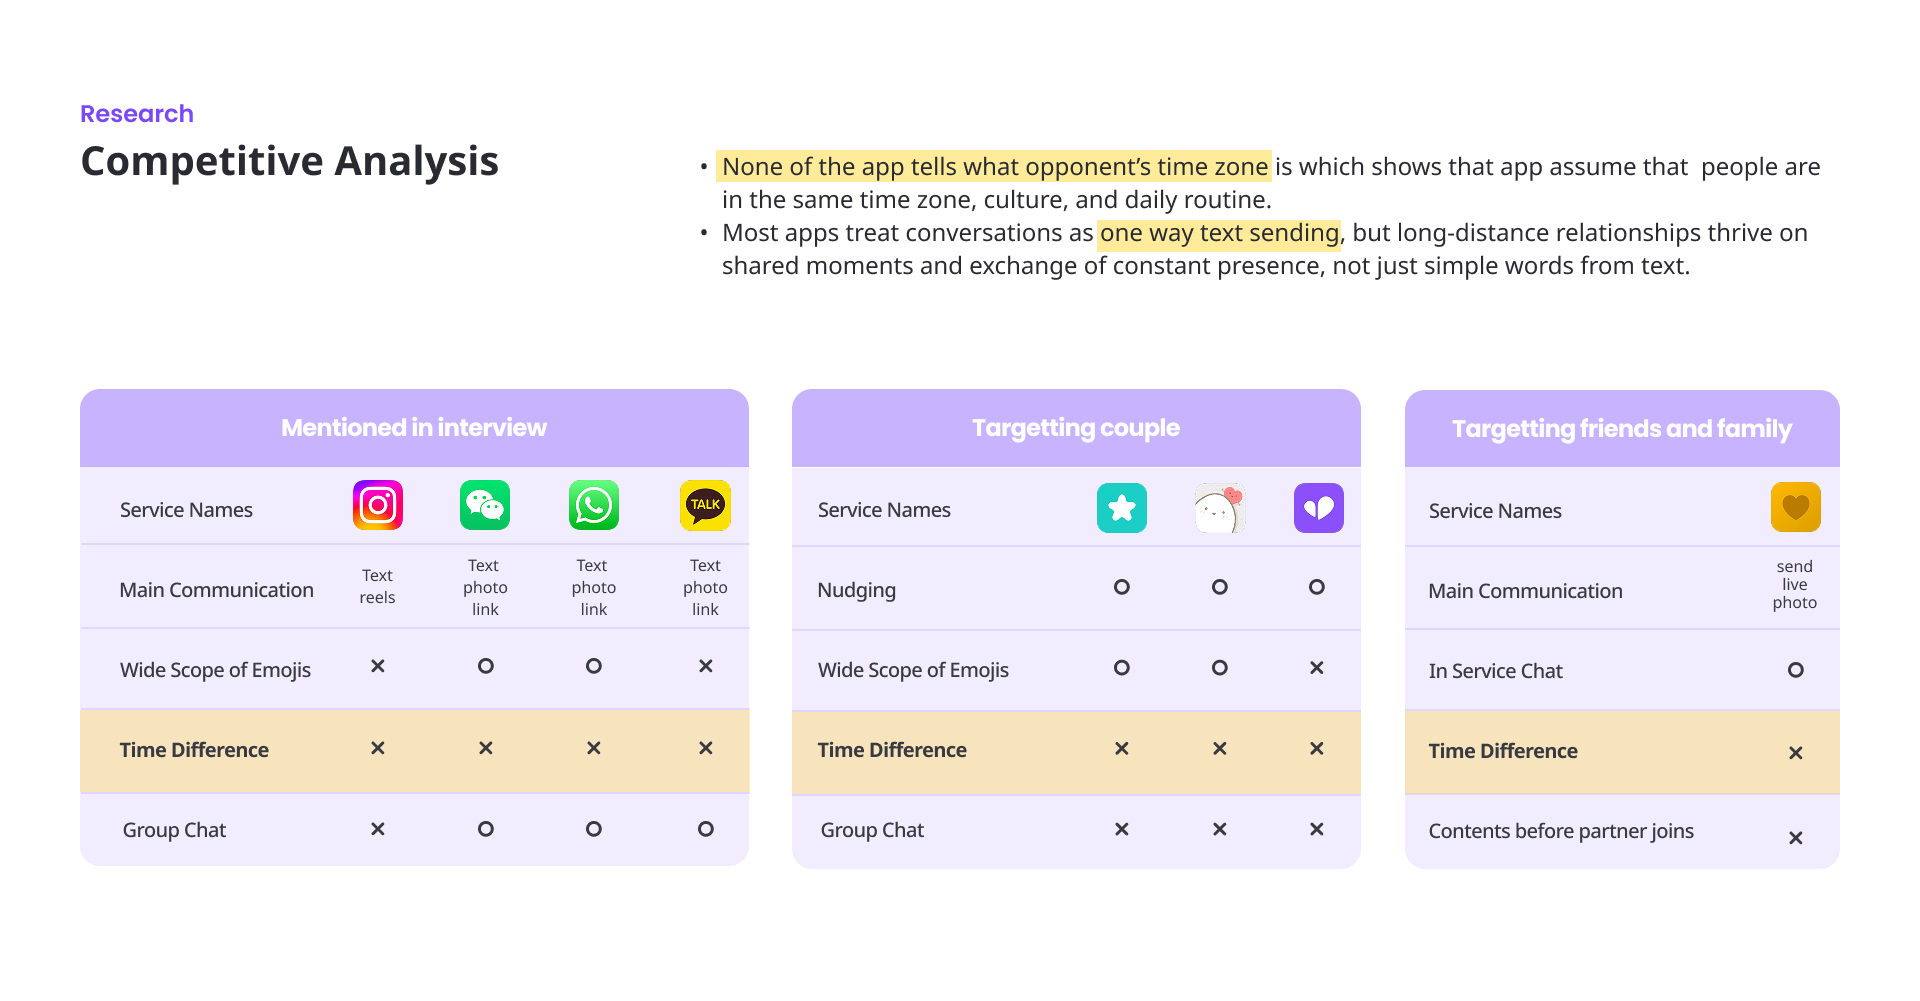Click the teal star couple app icon
Screen dimensions: 1920x1001
pyautogui.click(x=1122, y=508)
